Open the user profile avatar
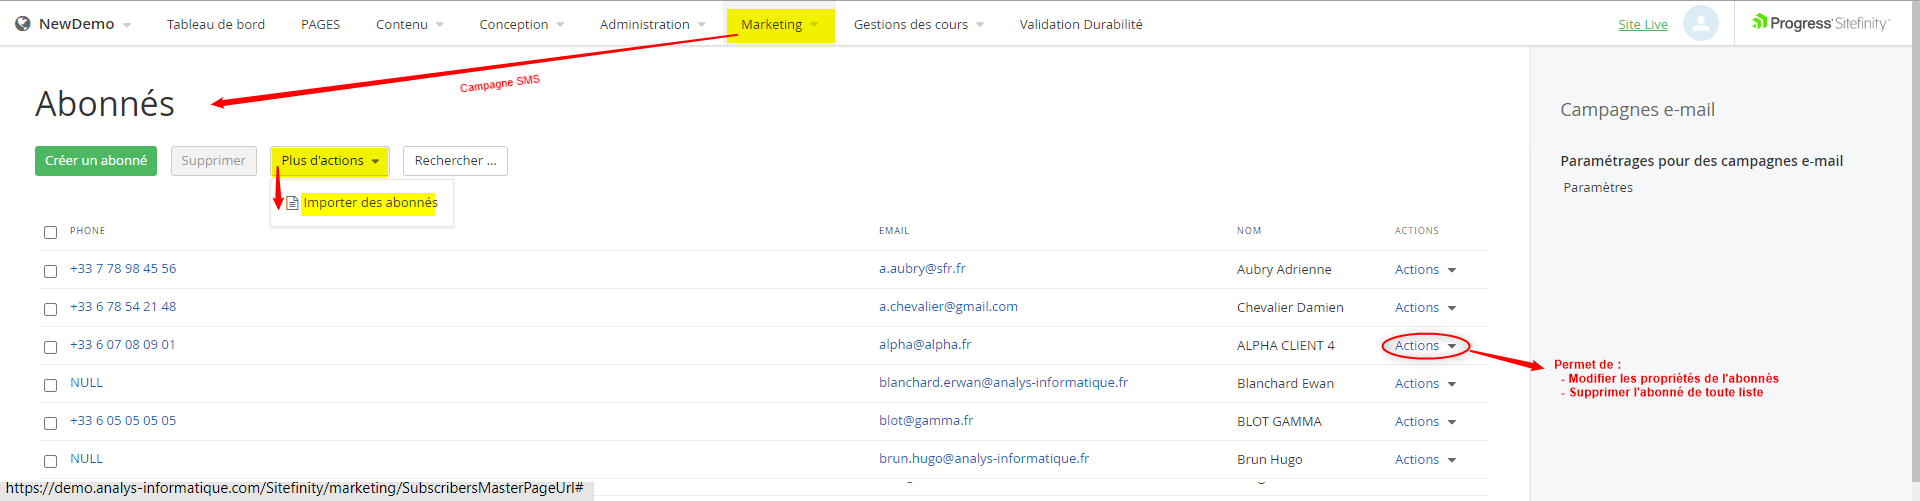 [x=1700, y=24]
